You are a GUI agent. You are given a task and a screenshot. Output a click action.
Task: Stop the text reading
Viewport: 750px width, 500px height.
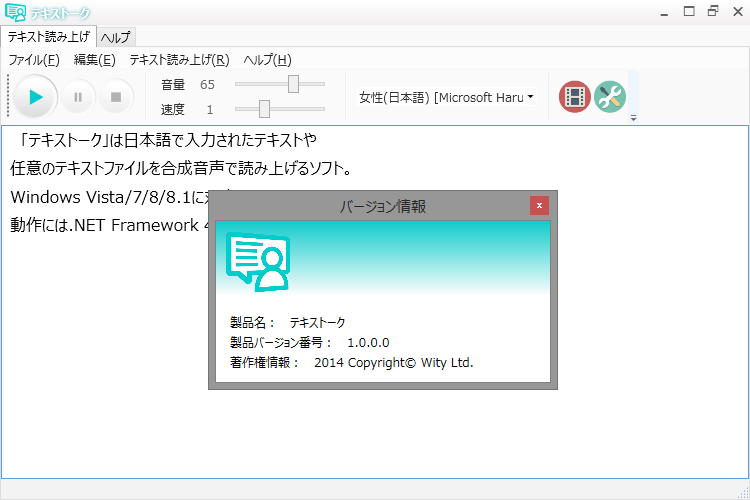[116, 97]
